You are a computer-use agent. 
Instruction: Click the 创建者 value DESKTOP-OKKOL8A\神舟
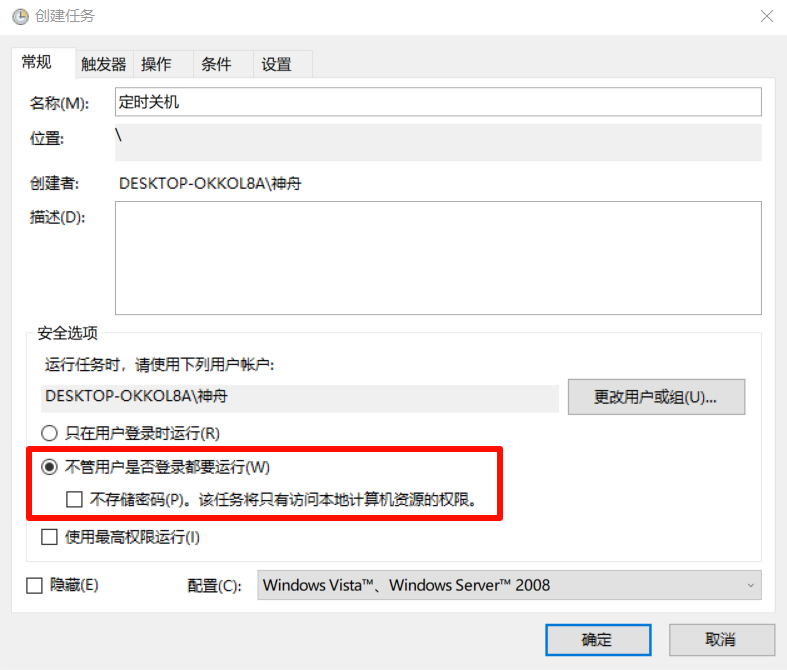click(210, 184)
